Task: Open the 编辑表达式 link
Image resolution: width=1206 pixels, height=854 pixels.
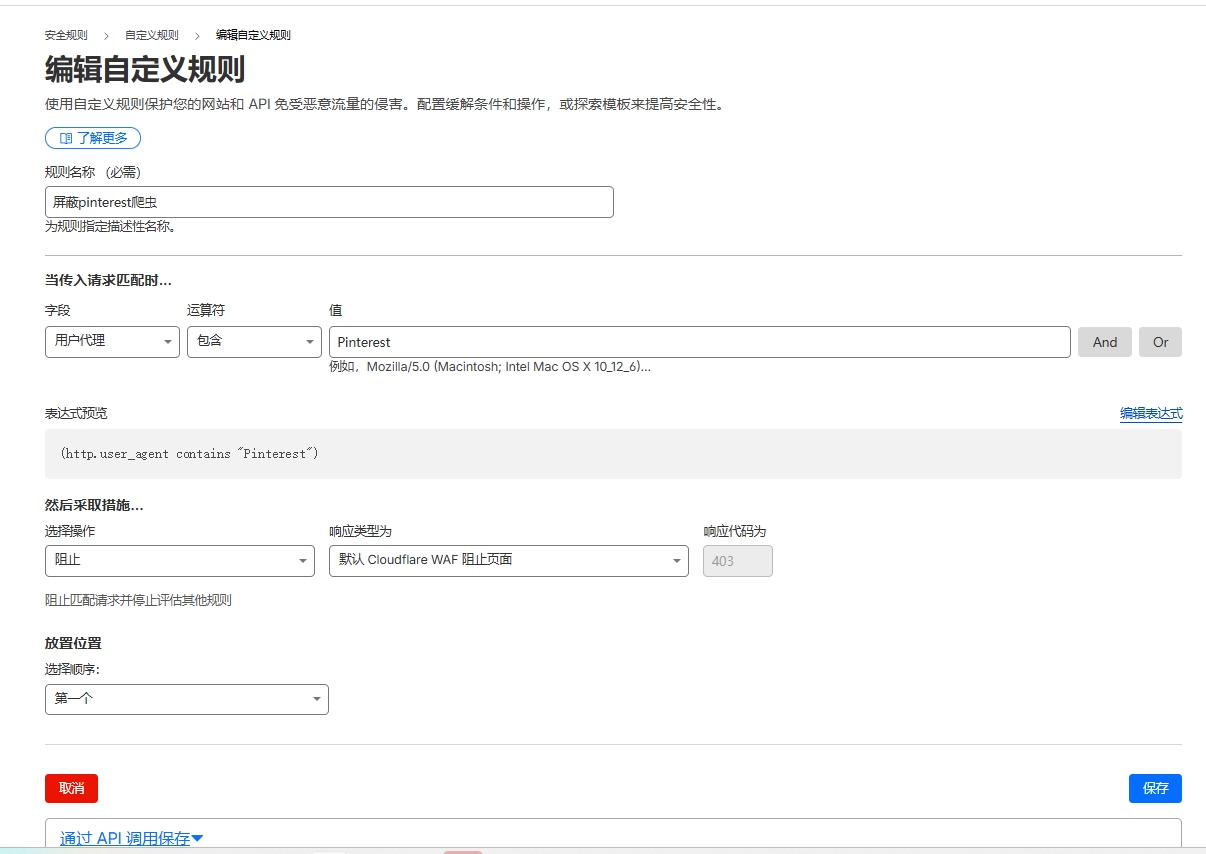Action: pyautogui.click(x=1150, y=413)
